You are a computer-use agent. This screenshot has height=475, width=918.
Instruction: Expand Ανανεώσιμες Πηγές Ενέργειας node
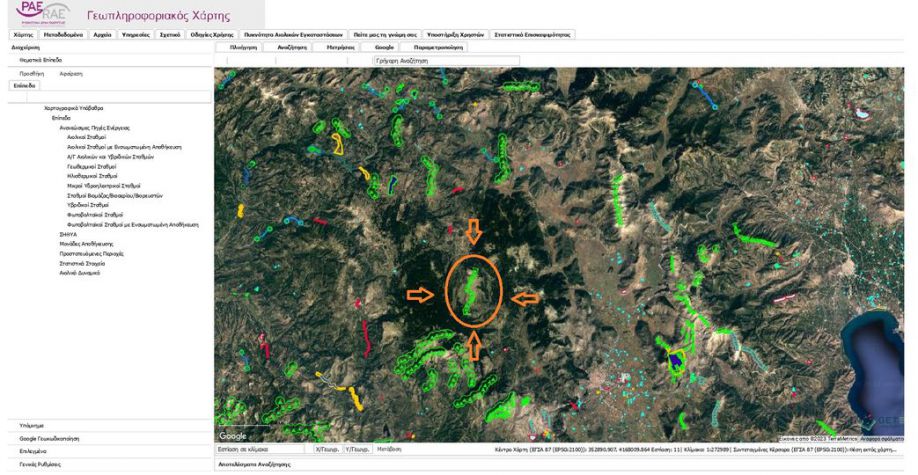point(94,128)
